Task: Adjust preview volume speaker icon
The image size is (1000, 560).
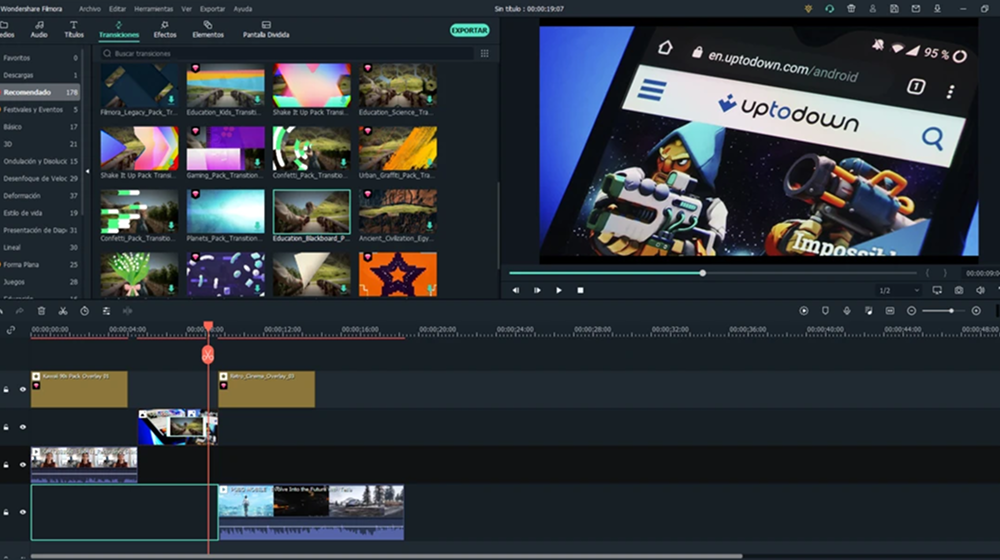Action: click(x=980, y=290)
